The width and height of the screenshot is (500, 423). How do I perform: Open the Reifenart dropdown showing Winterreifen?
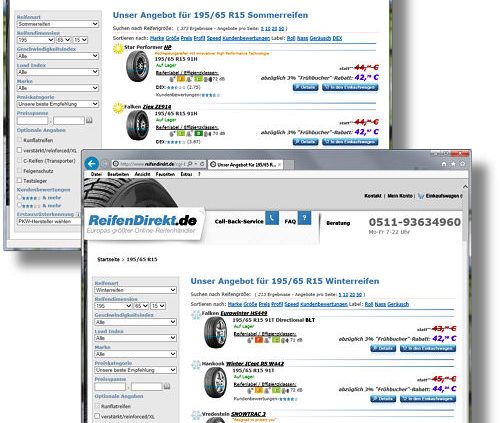pos(135,290)
